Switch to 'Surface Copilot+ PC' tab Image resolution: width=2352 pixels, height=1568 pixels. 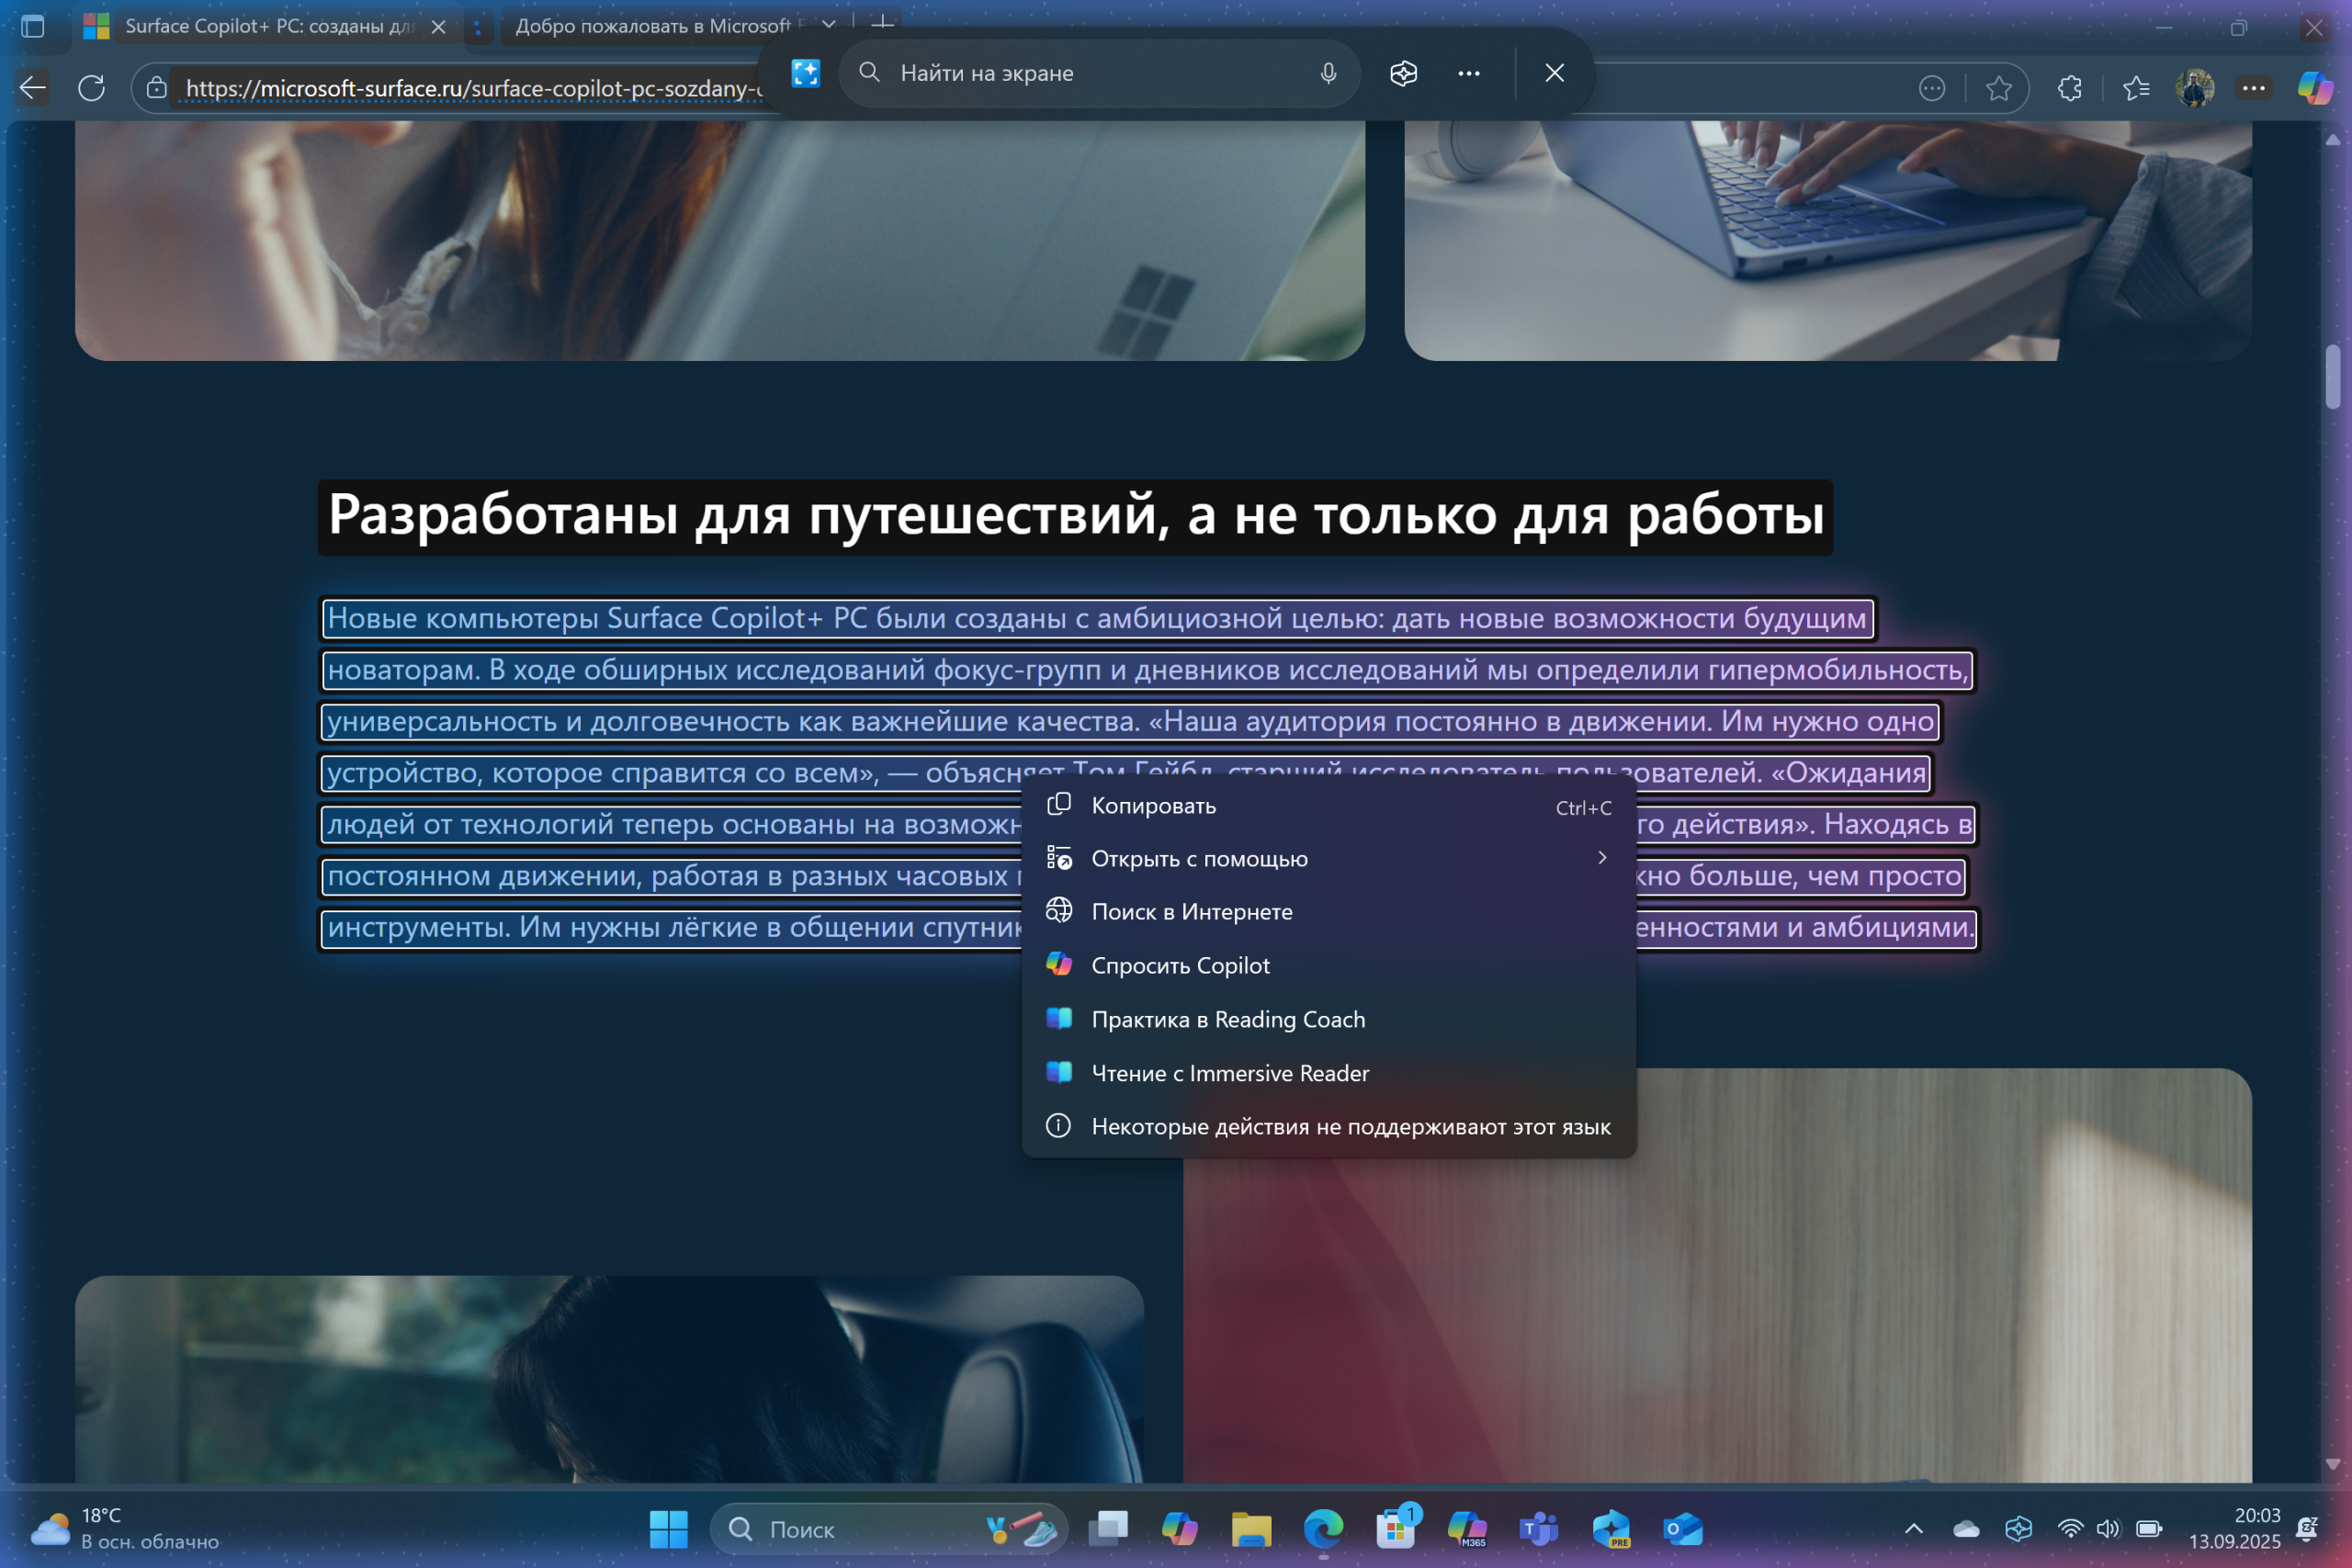pos(265,26)
